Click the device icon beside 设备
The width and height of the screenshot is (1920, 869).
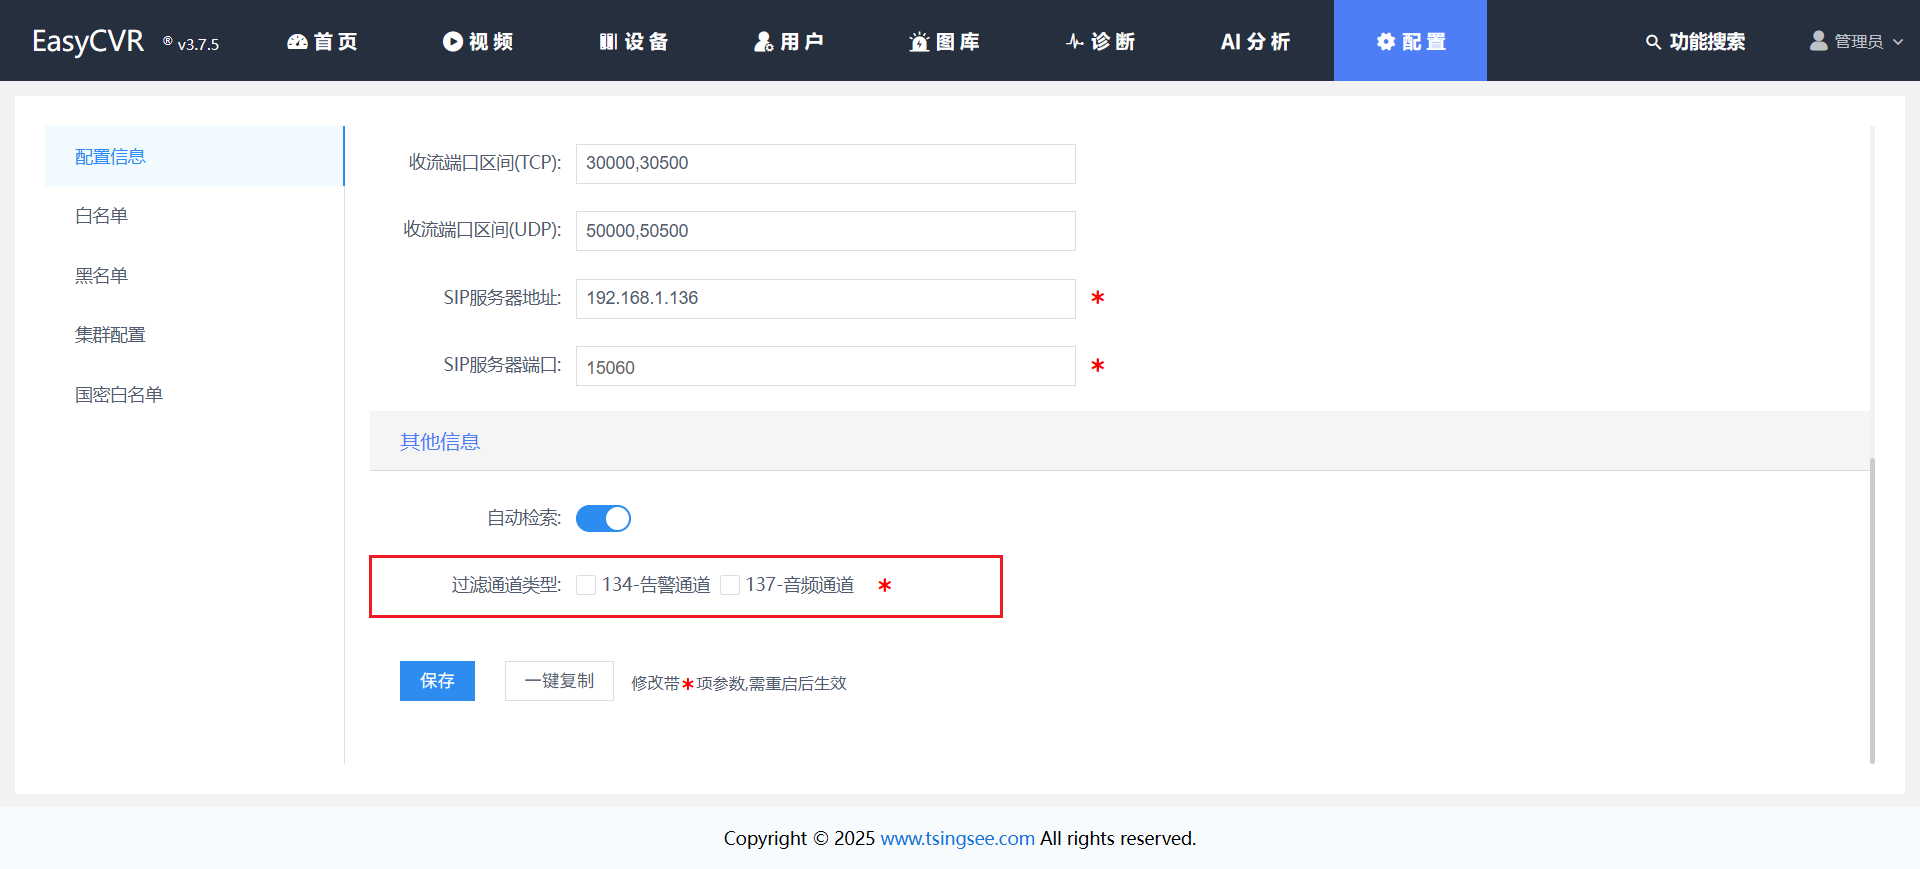[x=608, y=41]
